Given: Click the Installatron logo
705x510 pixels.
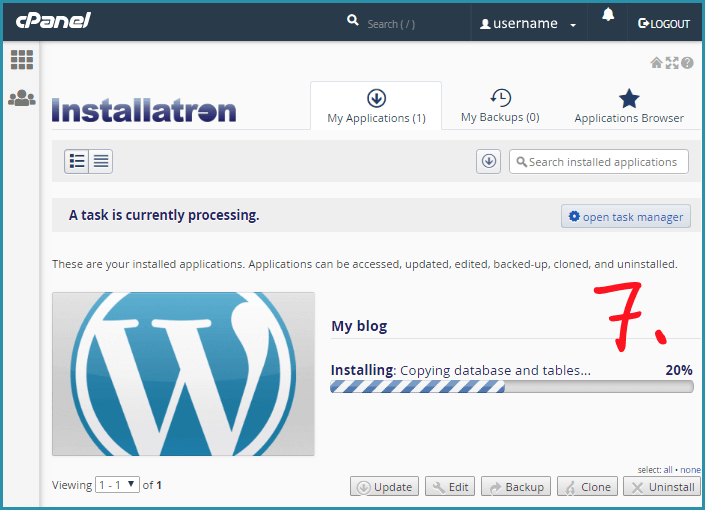Looking at the screenshot, I should coord(144,110).
